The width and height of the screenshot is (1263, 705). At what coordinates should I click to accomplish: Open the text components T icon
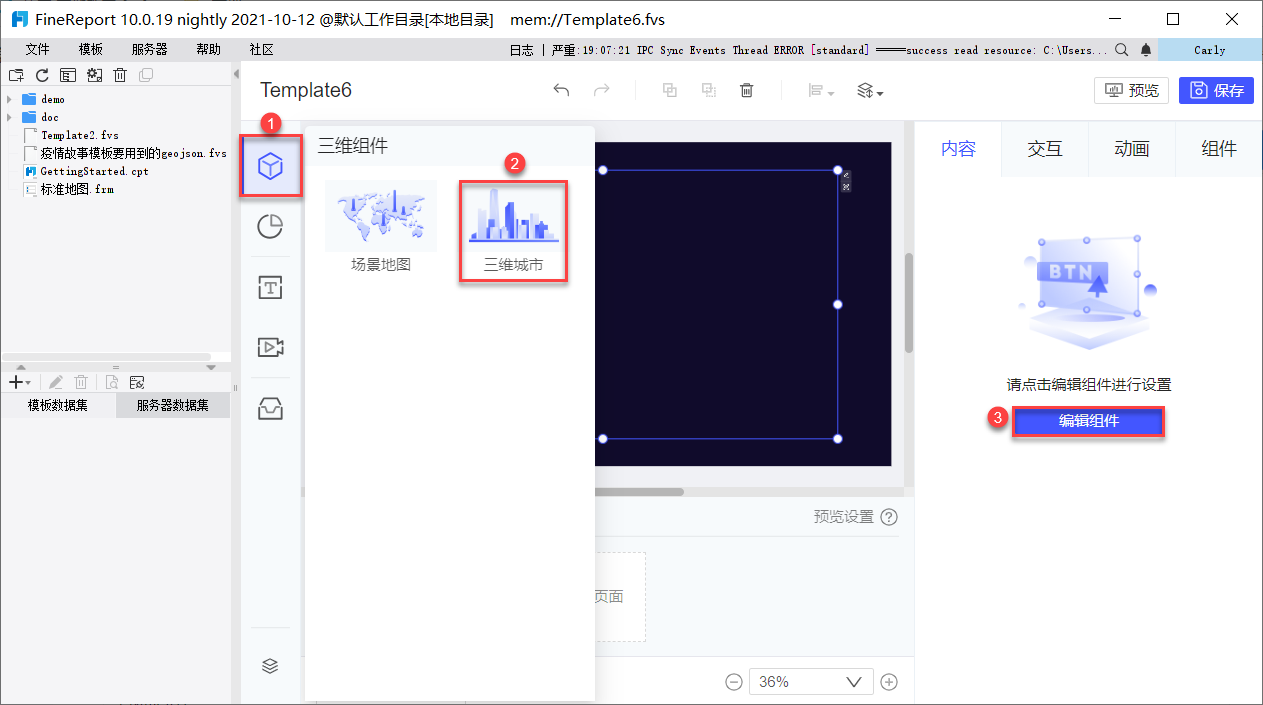click(270, 288)
